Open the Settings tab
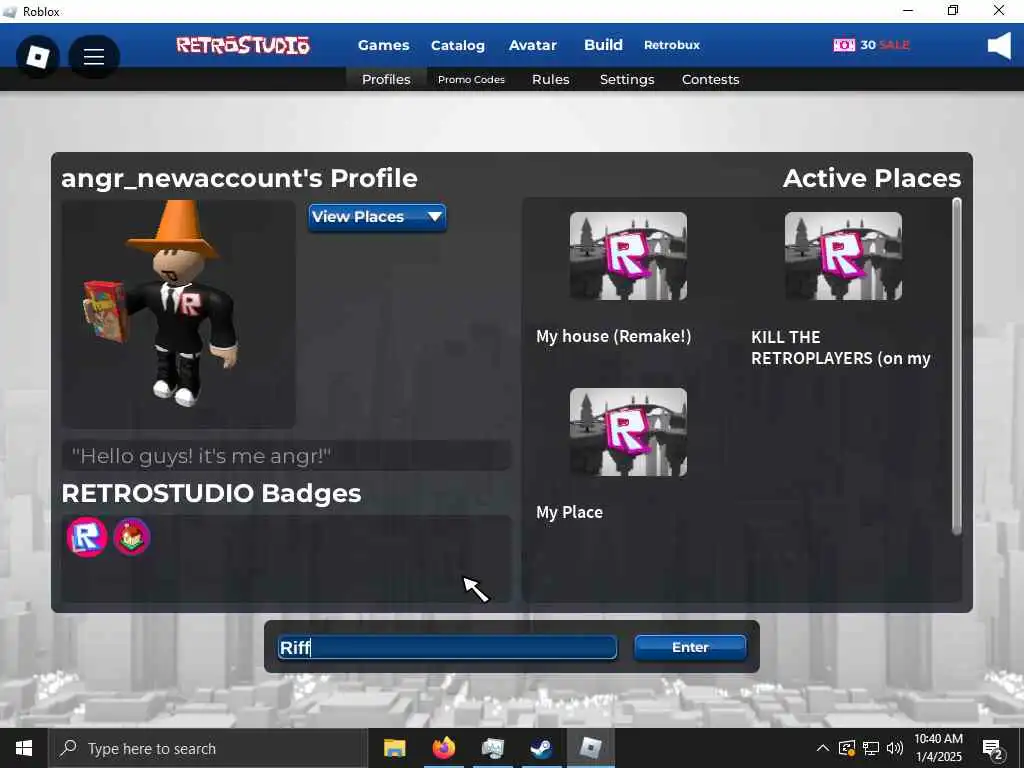 [x=627, y=80]
